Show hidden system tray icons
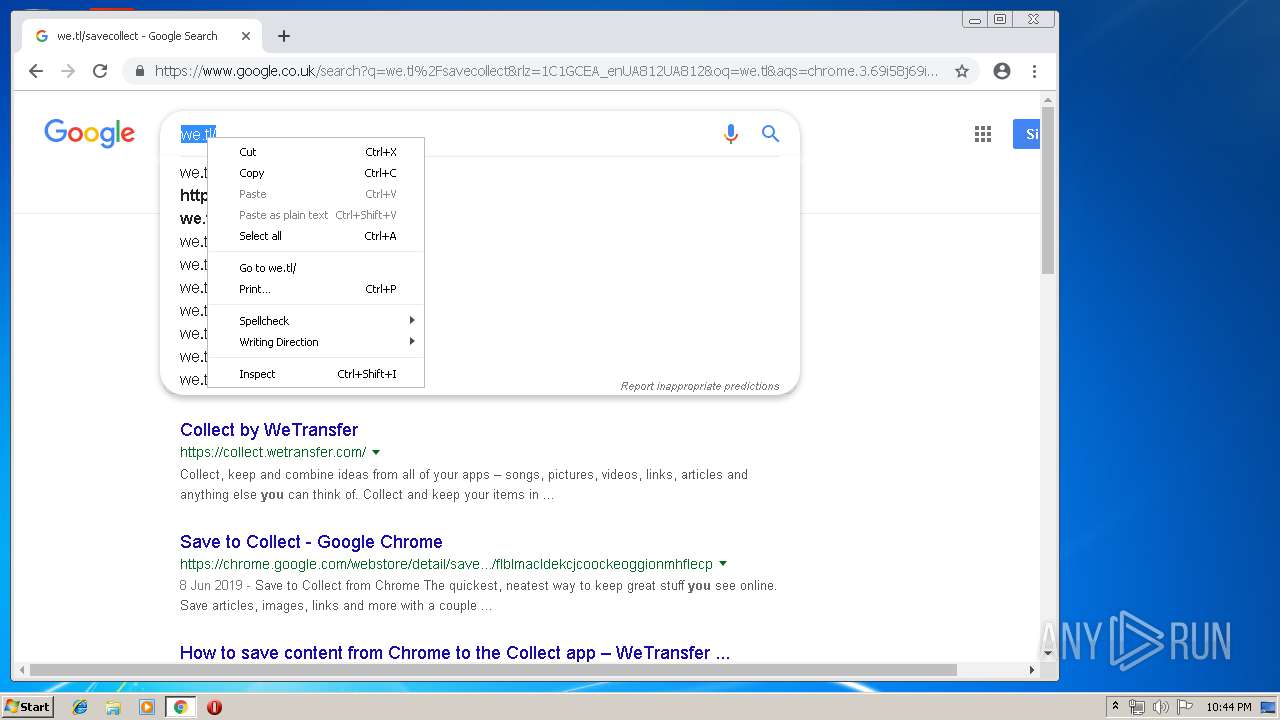The width and height of the screenshot is (1280, 720). 1115,707
